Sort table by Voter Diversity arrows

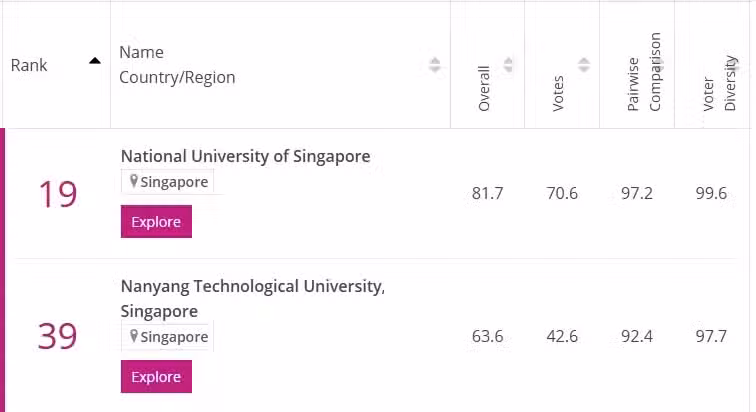732,65
